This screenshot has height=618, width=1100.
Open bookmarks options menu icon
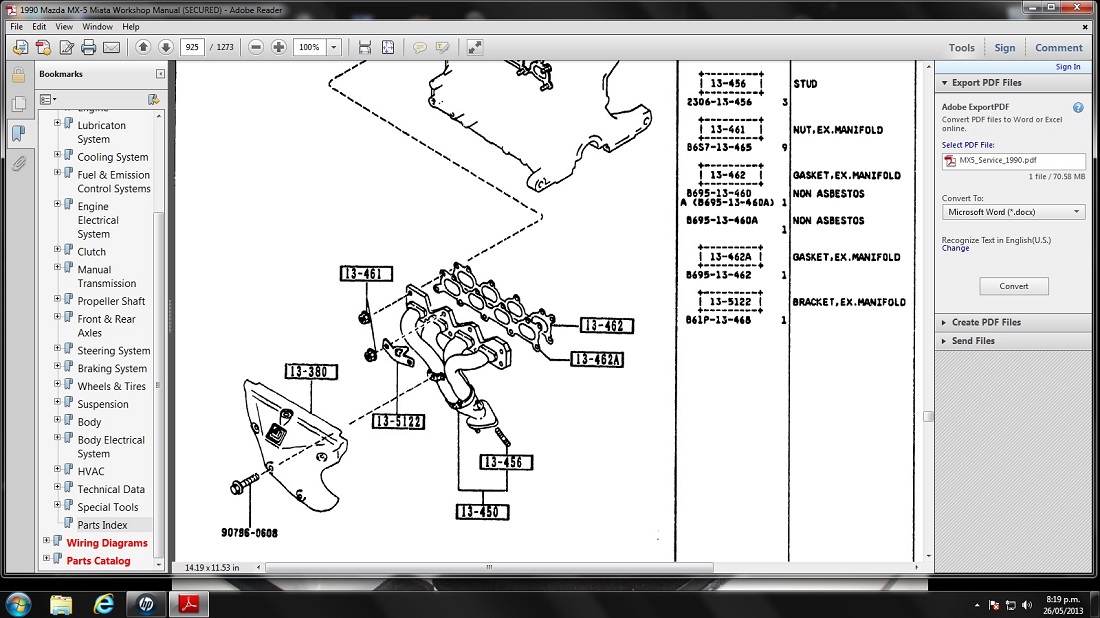pyautogui.click(x=48, y=100)
